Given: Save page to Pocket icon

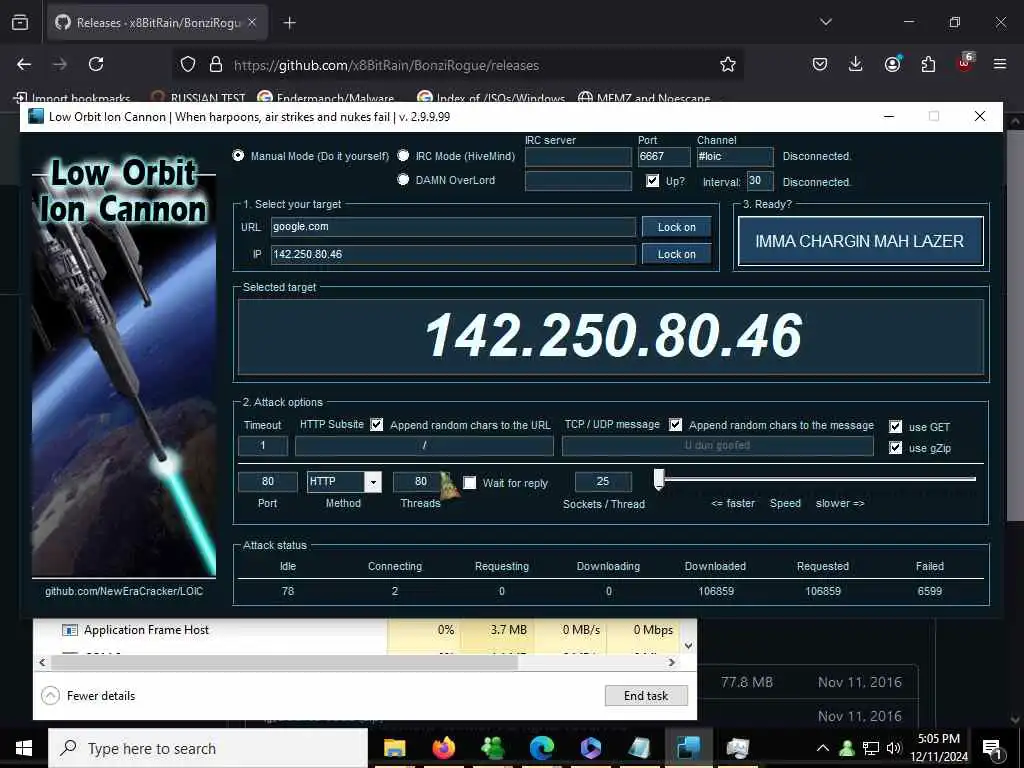Looking at the screenshot, I should coord(820,64).
